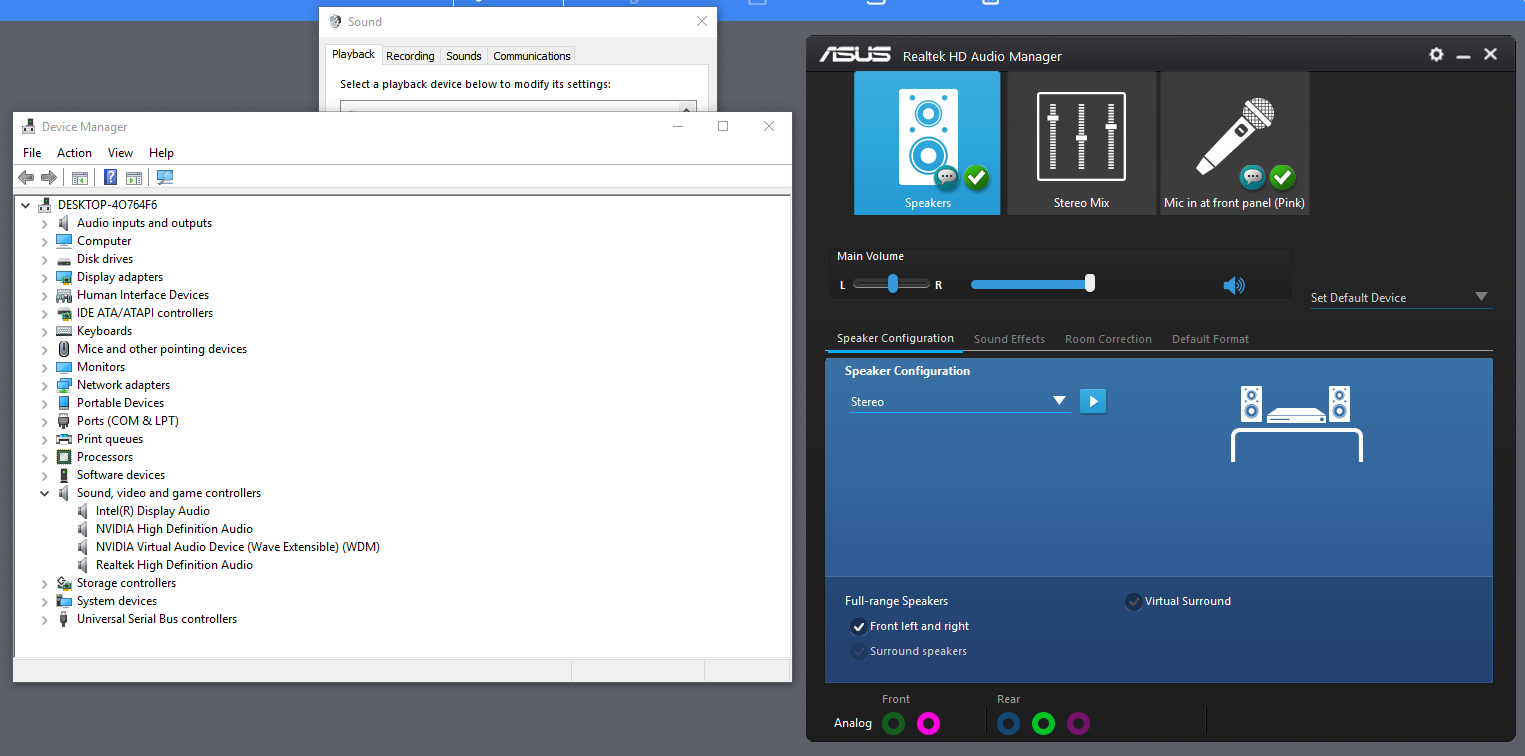Image resolution: width=1525 pixels, height=756 pixels.
Task: Click the Back arrow in Device Manager toolbar
Action: click(x=26, y=177)
